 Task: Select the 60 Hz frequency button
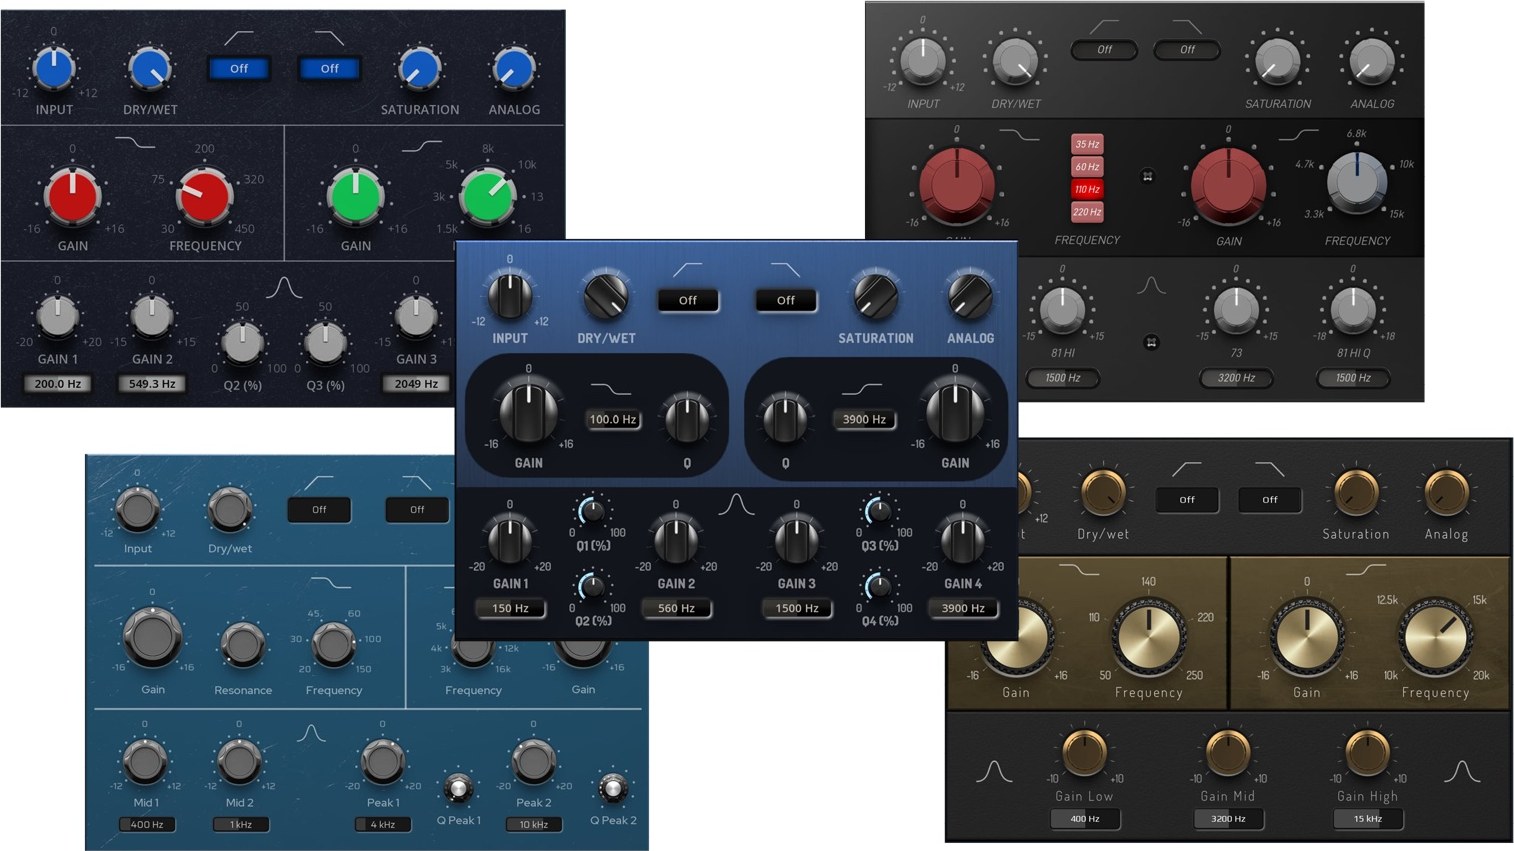[x=1087, y=166]
